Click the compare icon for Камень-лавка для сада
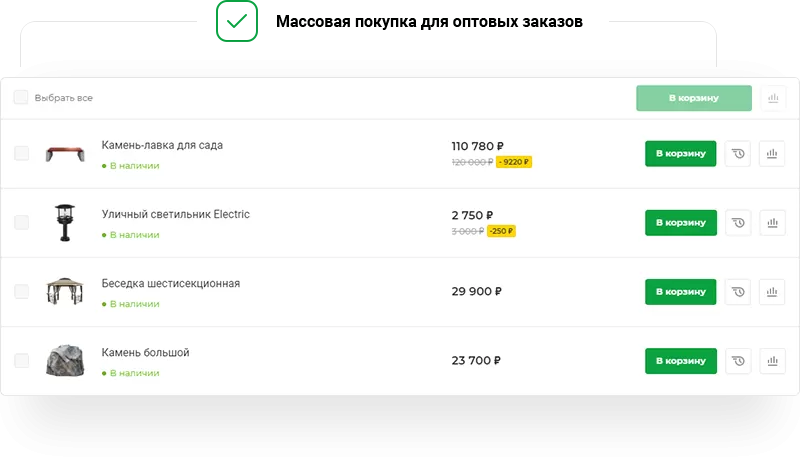 click(772, 154)
